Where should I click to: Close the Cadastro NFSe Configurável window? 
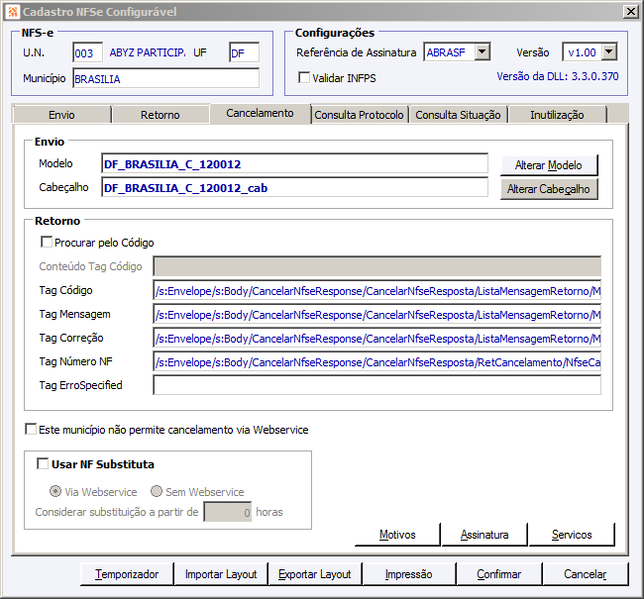[x=630, y=12]
